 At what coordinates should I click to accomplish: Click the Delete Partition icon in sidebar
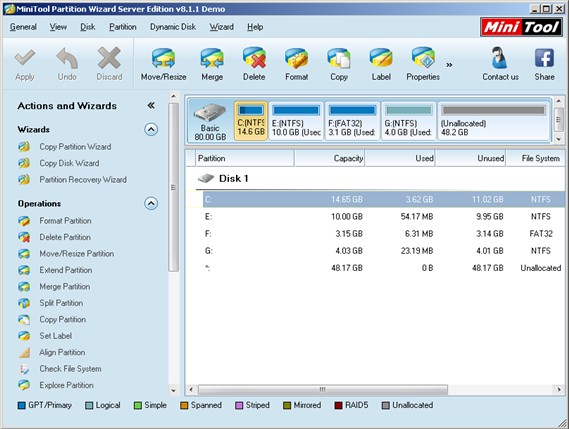point(24,237)
